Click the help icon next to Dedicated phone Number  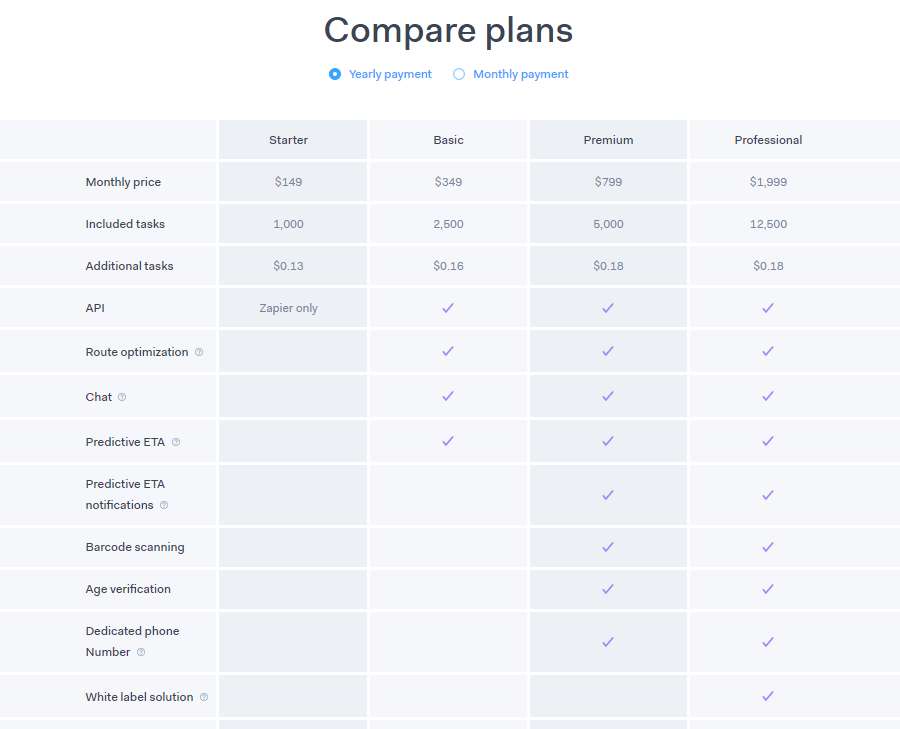point(141,652)
